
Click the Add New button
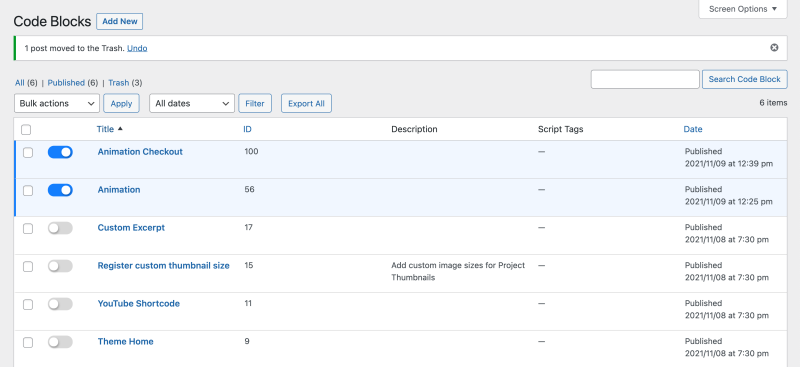click(x=119, y=21)
